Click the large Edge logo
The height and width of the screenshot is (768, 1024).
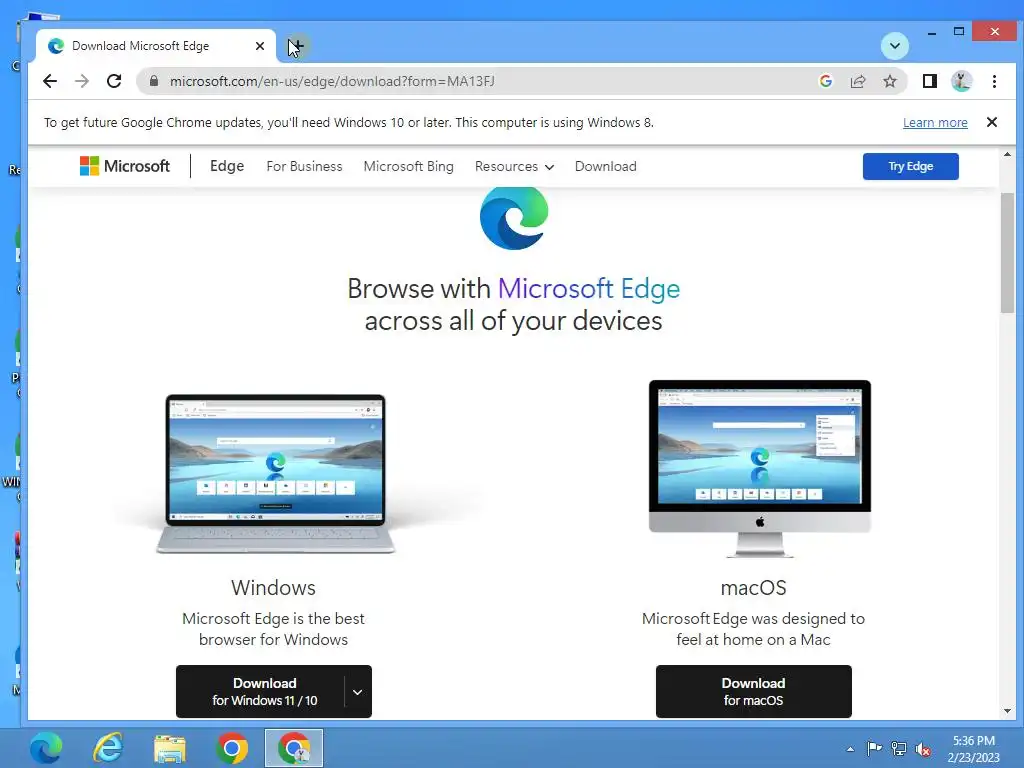[513, 217]
